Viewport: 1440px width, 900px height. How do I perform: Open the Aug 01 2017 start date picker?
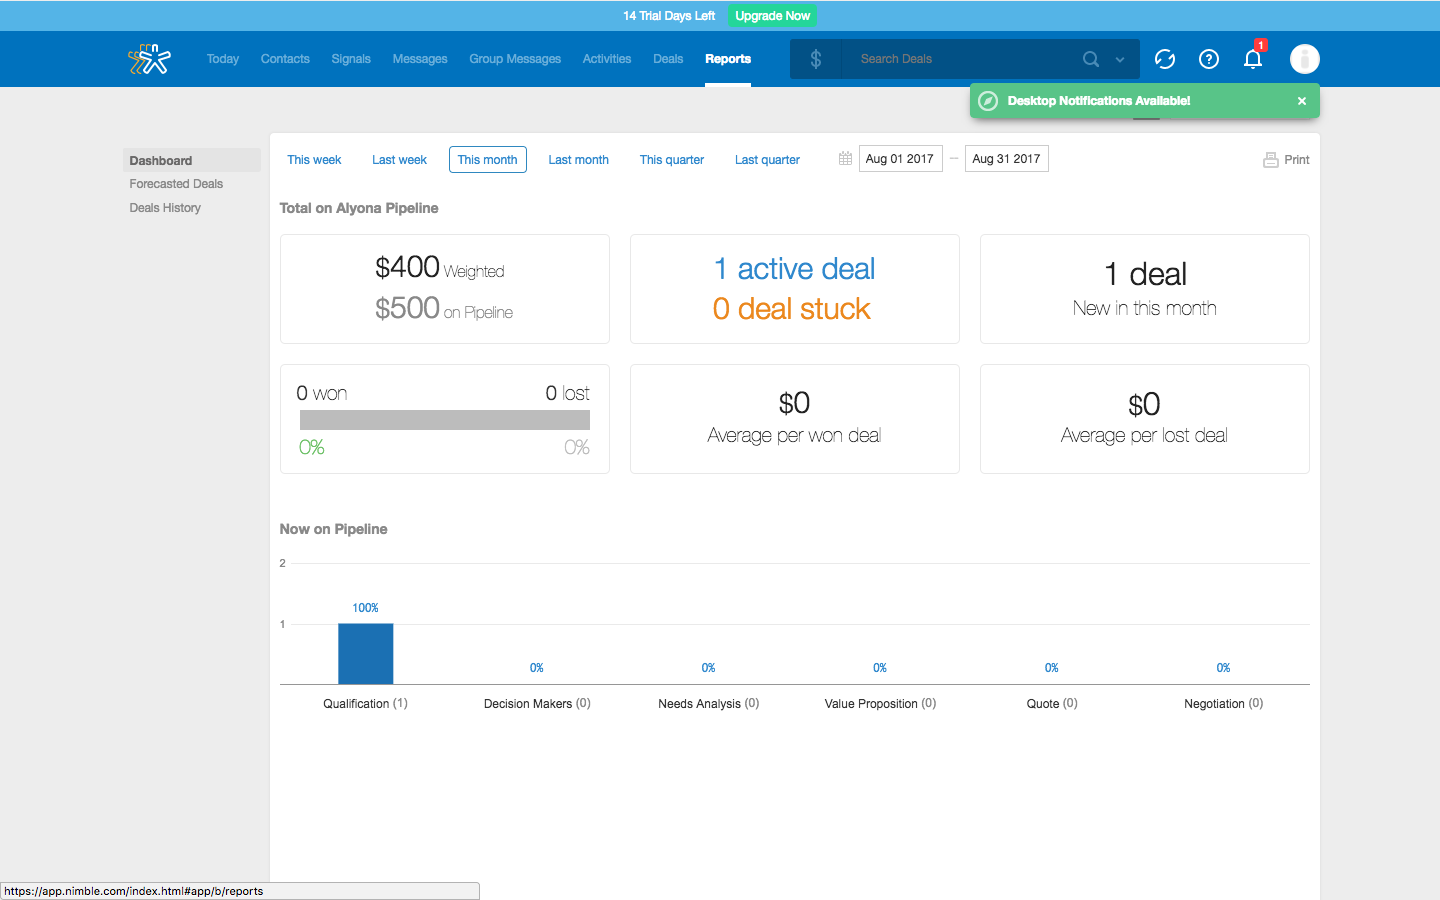click(900, 159)
